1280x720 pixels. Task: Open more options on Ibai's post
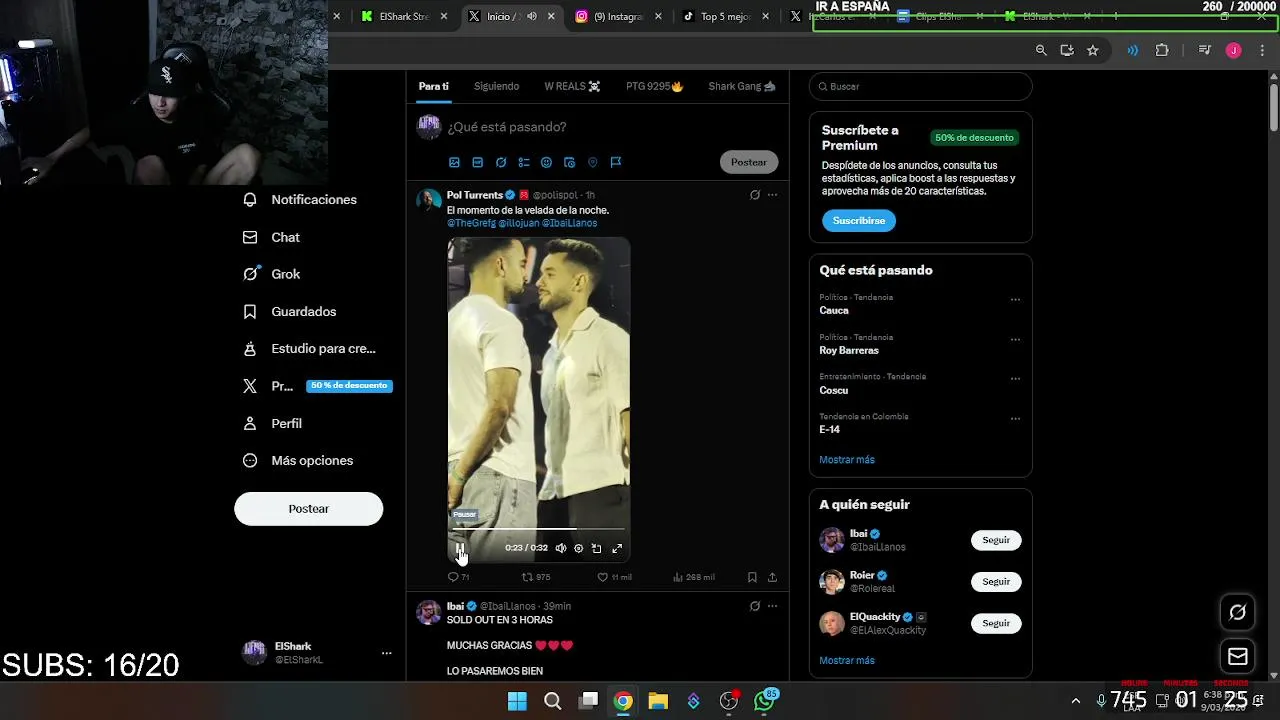point(772,606)
